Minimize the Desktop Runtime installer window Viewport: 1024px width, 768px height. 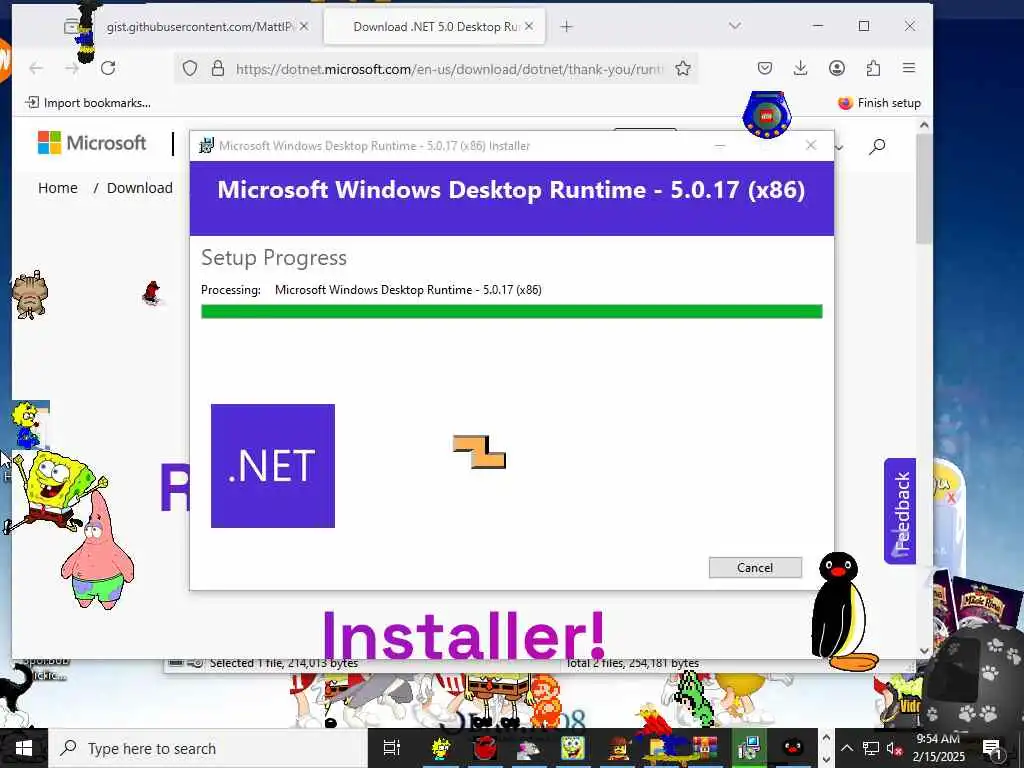tap(720, 145)
